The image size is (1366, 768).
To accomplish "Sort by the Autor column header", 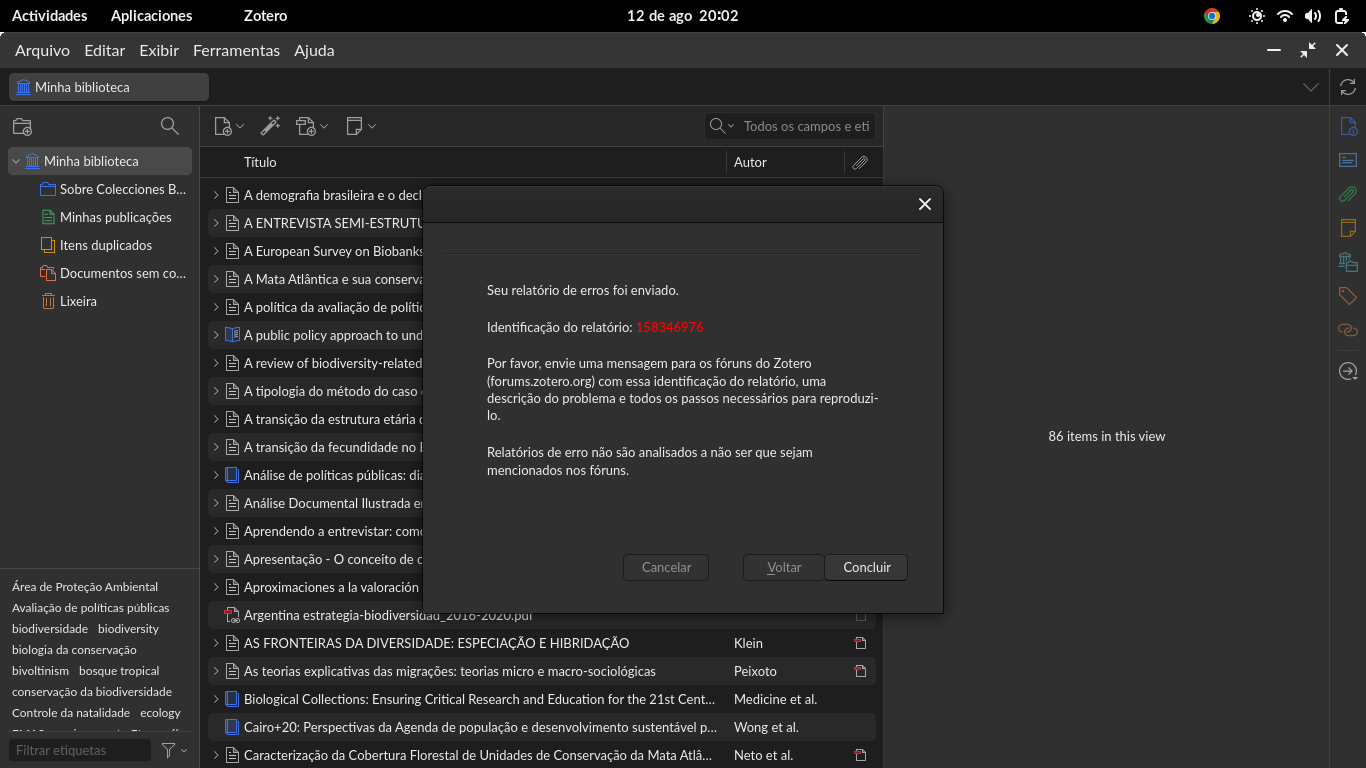I will (785, 162).
